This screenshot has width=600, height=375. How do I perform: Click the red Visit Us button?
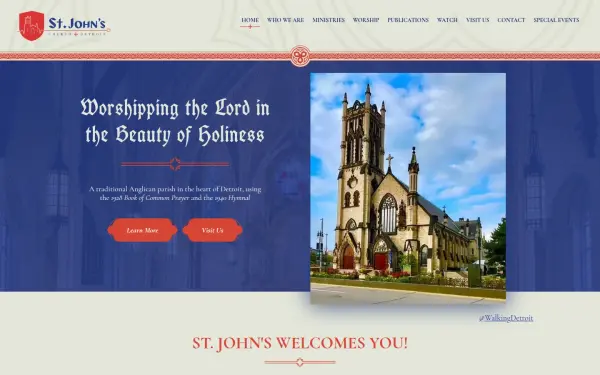pyautogui.click(x=212, y=230)
